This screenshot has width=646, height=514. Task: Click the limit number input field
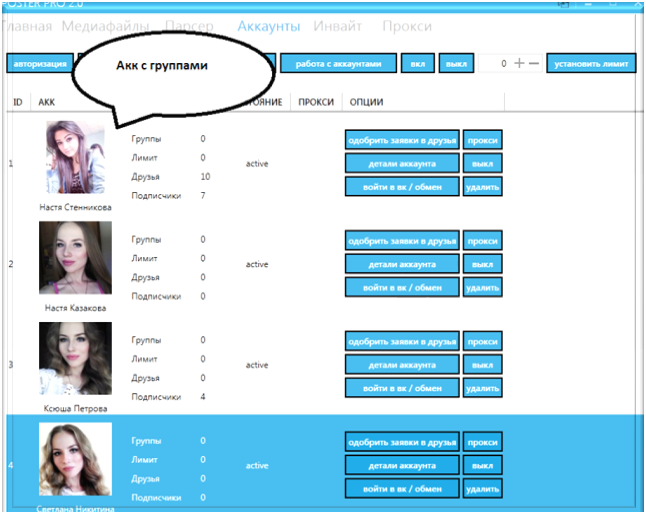tap(494, 63)
